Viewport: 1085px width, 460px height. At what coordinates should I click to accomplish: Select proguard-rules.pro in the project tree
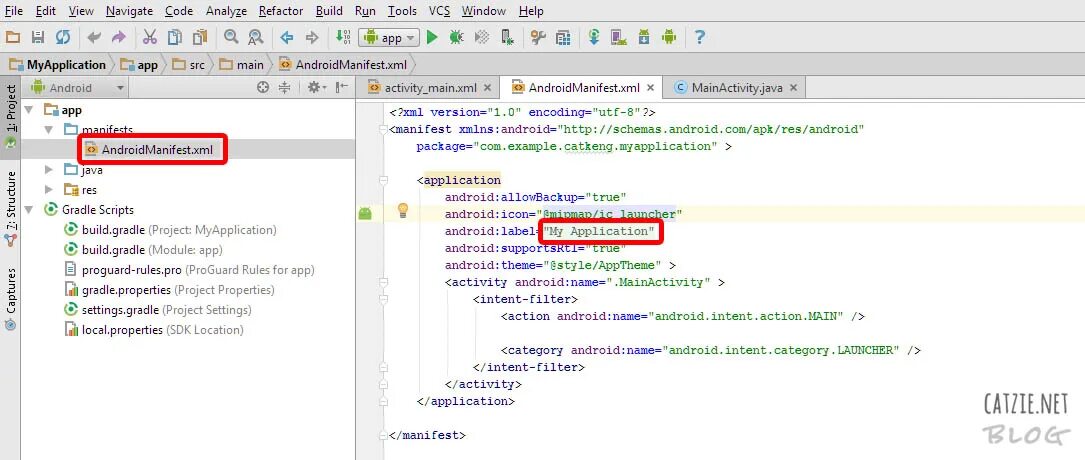(189, 270)
